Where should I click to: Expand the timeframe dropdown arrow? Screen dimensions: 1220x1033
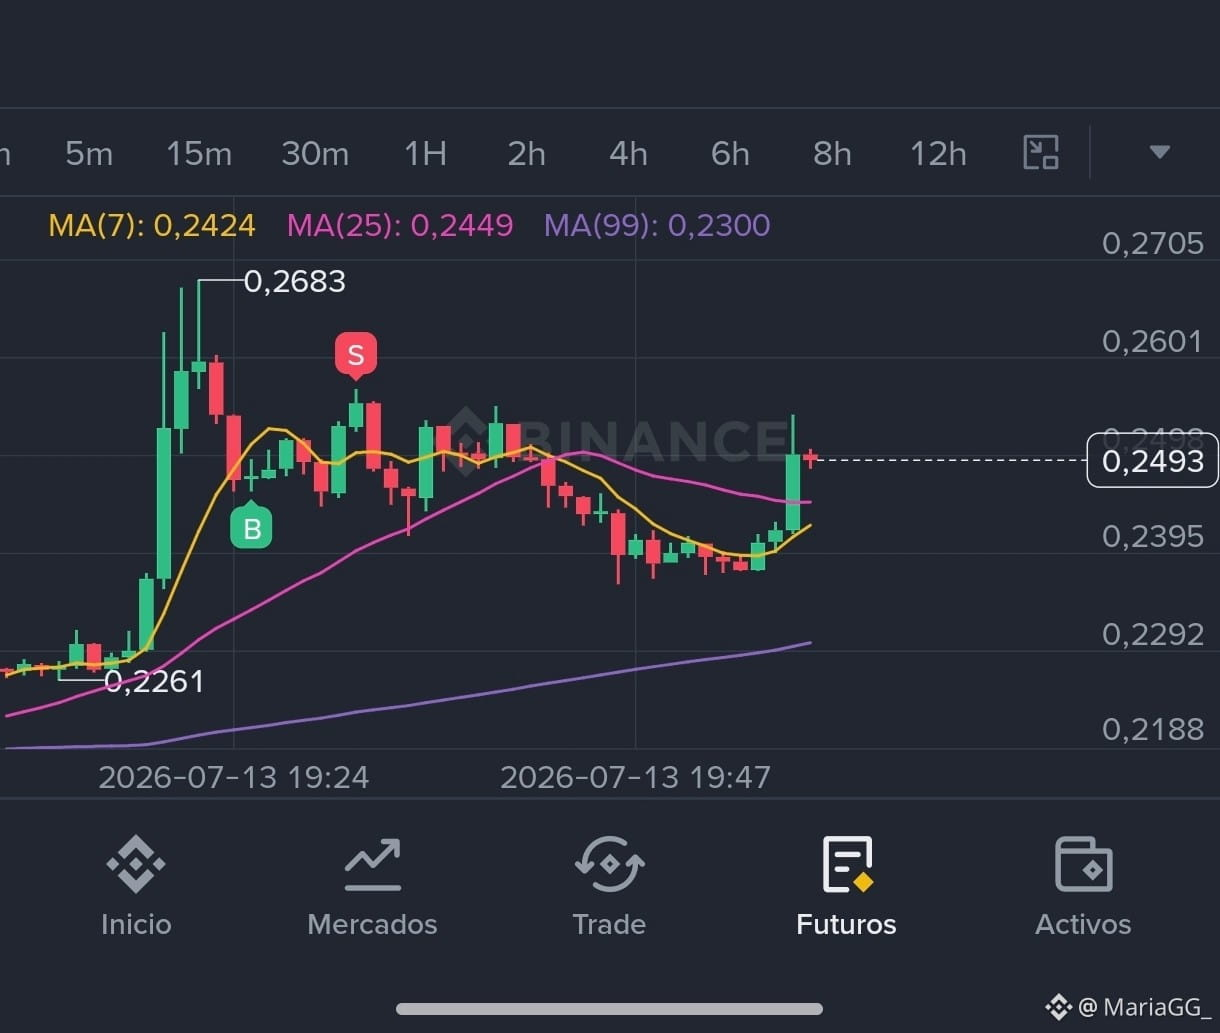click(1159, 152)
